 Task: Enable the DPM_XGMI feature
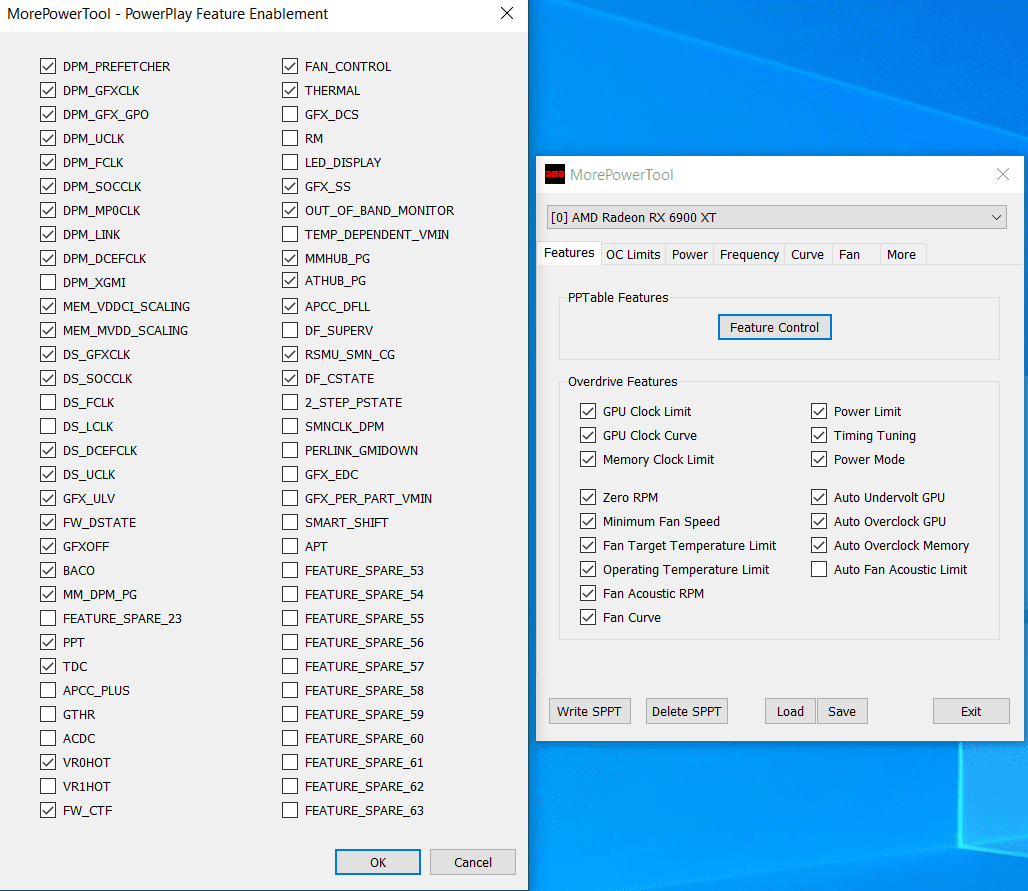(x=48, y=282)
